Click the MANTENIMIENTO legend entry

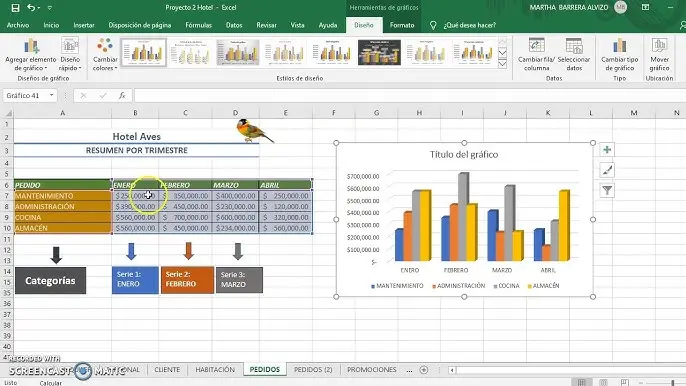397,286
